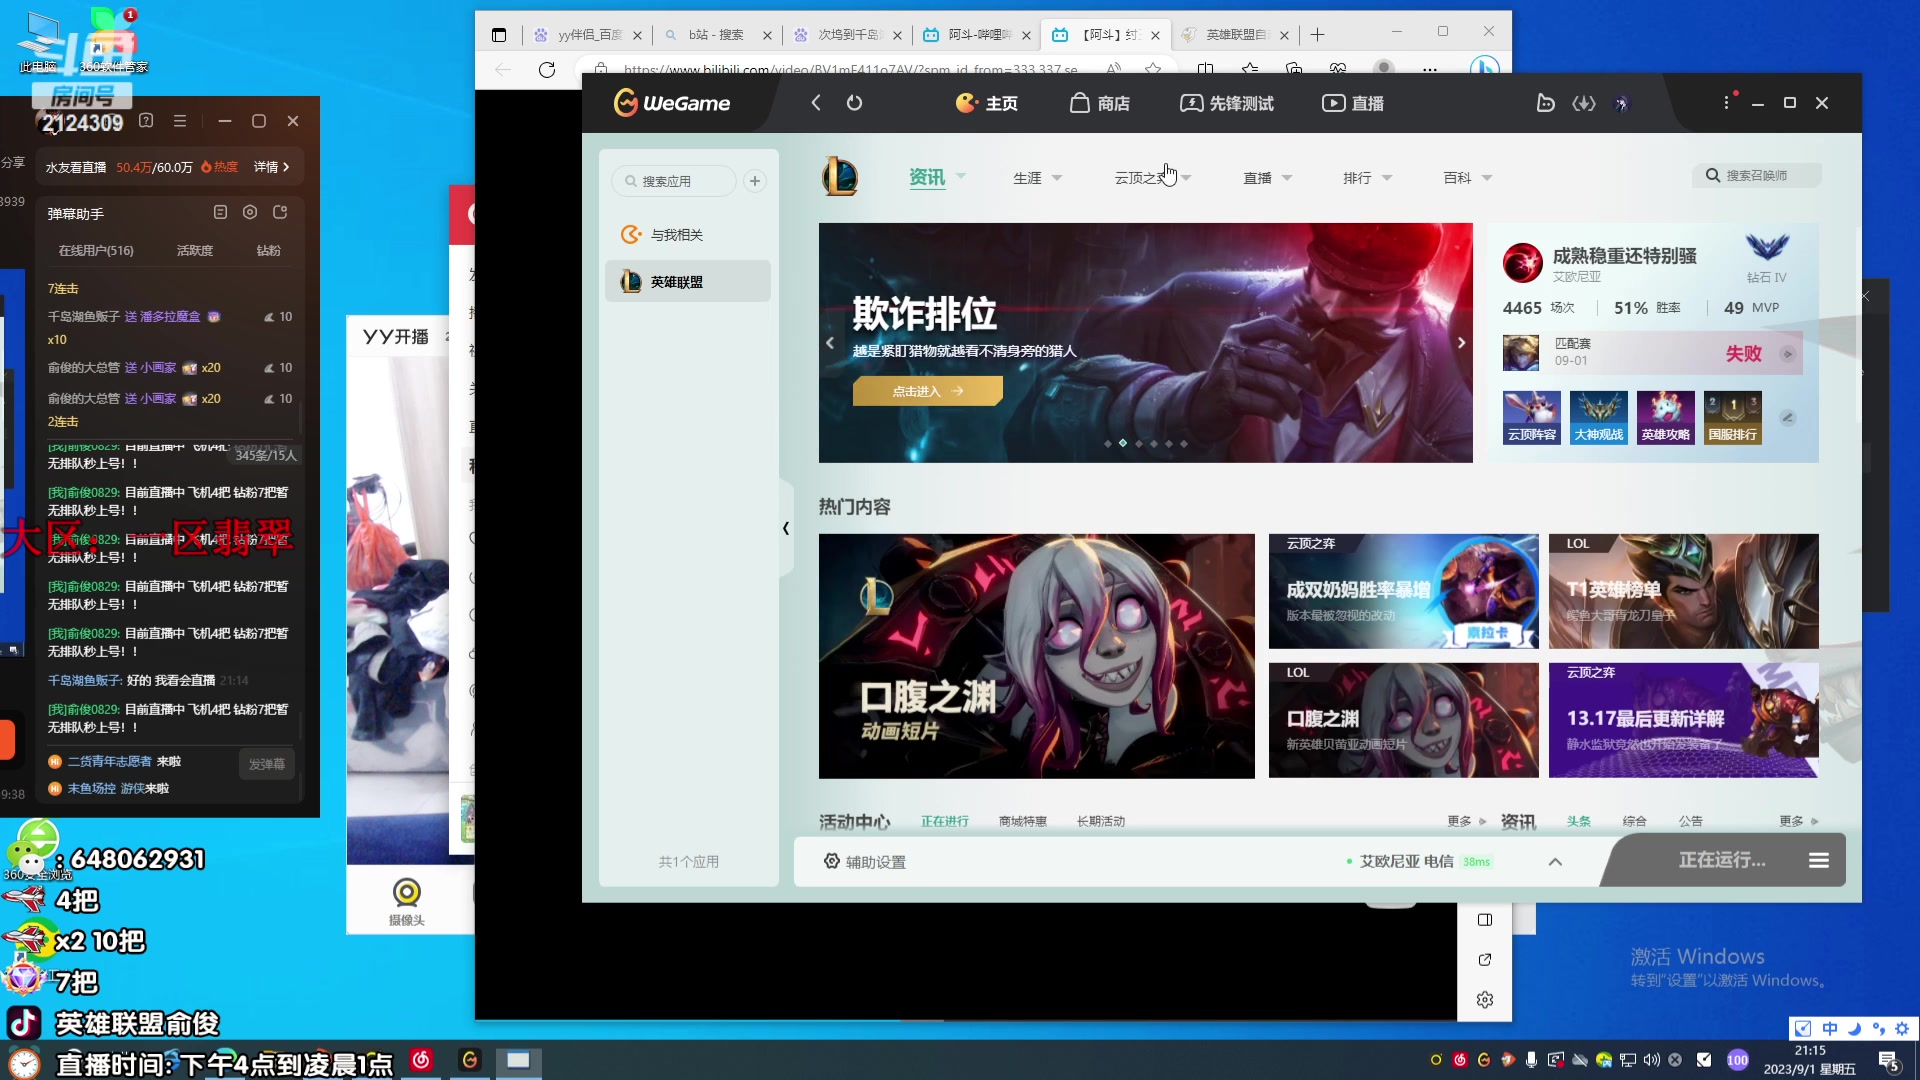Open WeGame from the taskbar
The width and height of the screenshot is (1920, 1080).
pyautogui.click(x=470, y=1060)
